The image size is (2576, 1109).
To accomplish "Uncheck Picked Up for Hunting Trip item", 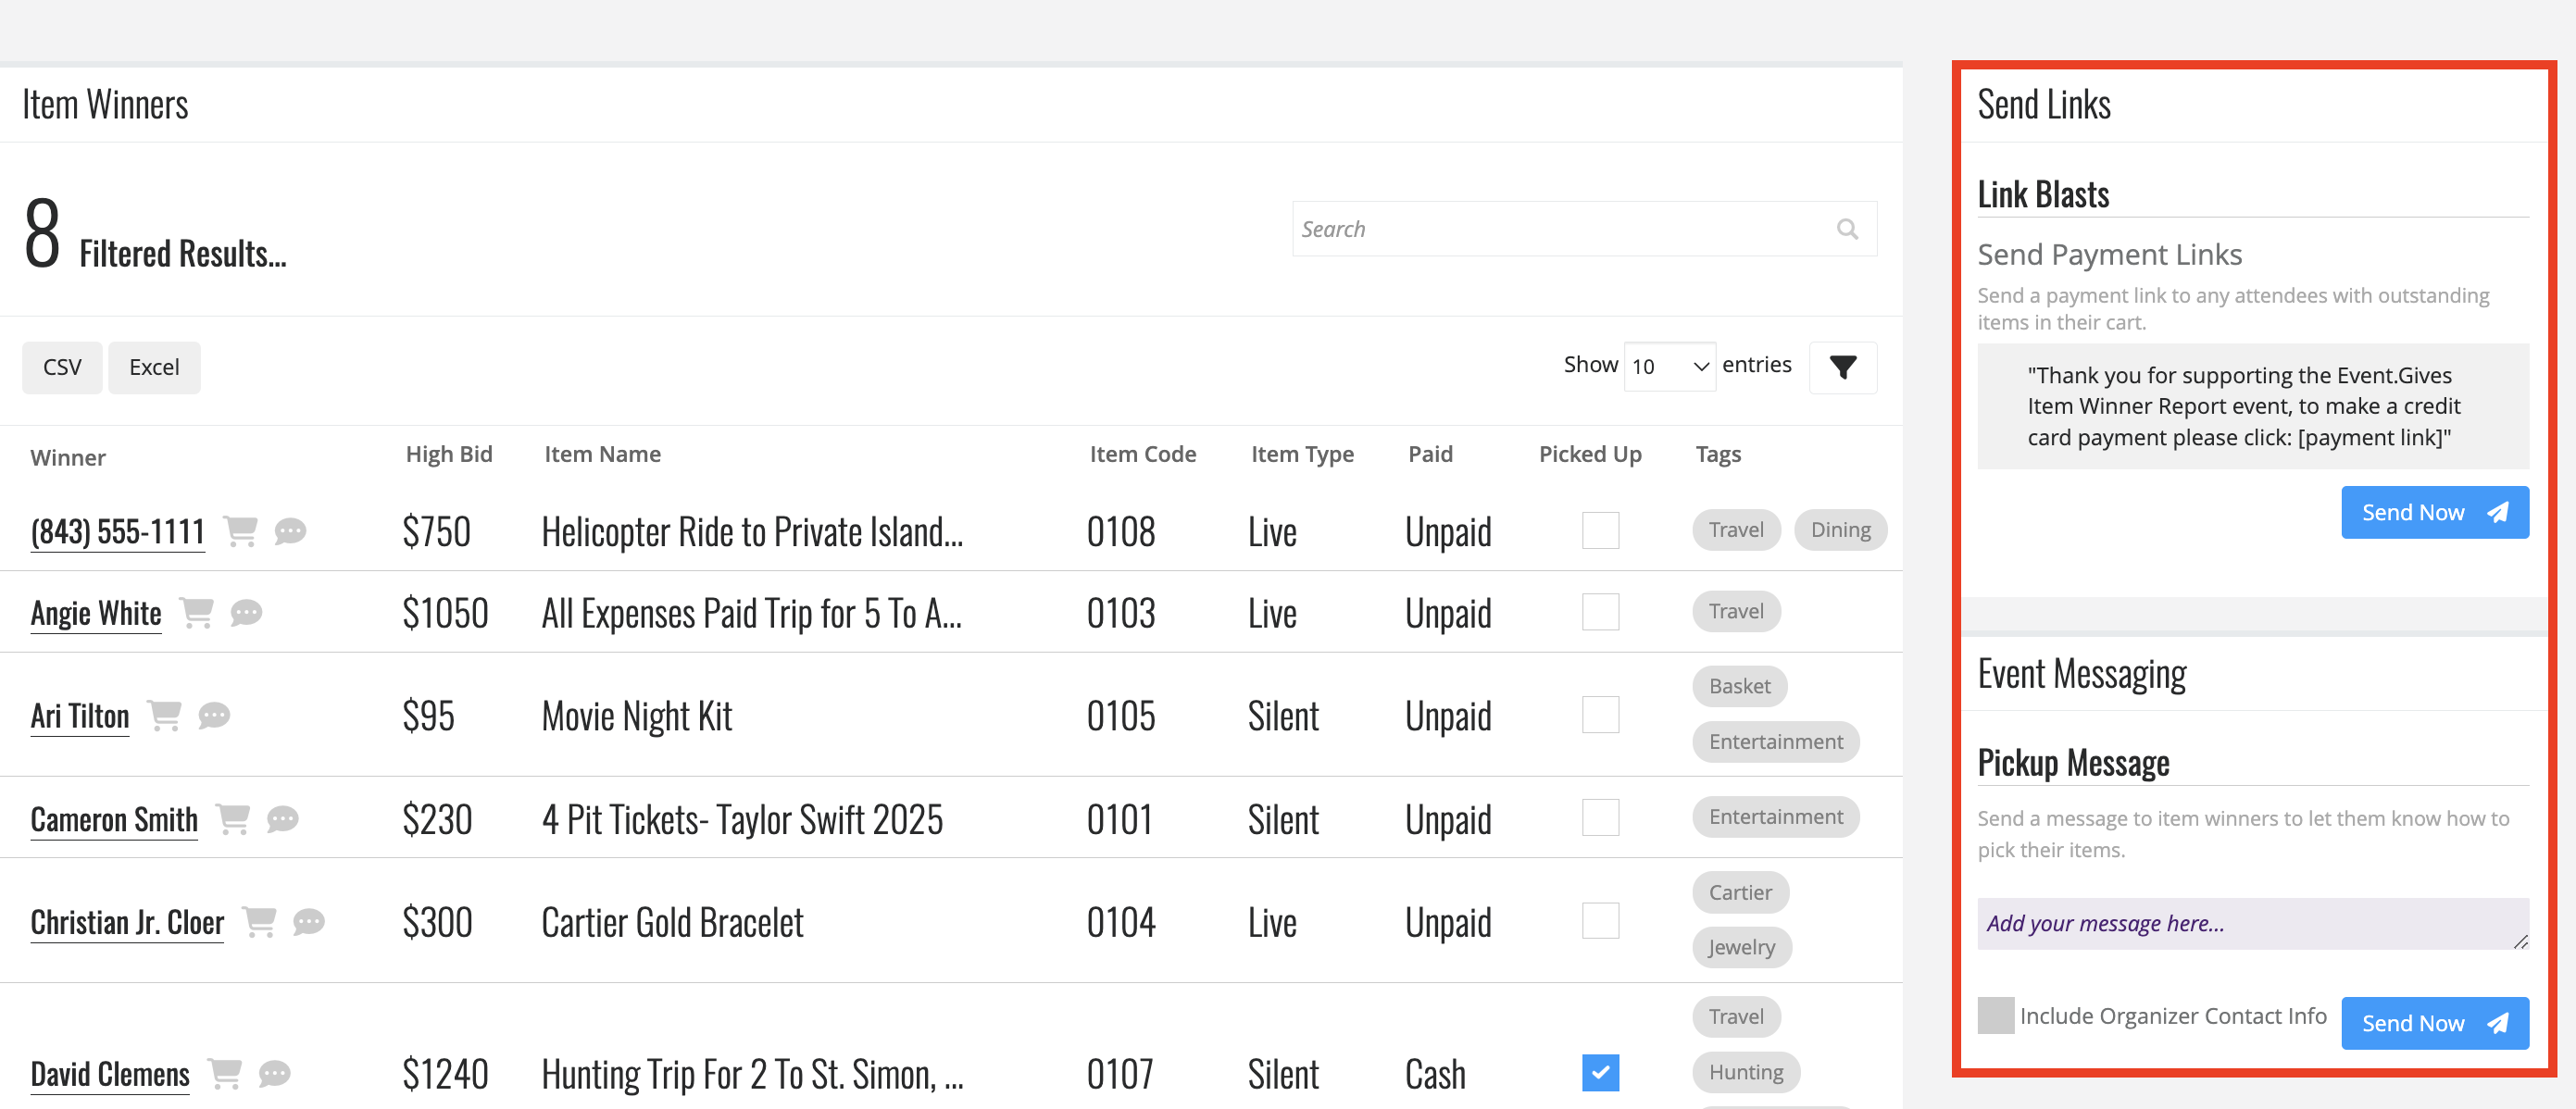I will pos(1600,1073).
